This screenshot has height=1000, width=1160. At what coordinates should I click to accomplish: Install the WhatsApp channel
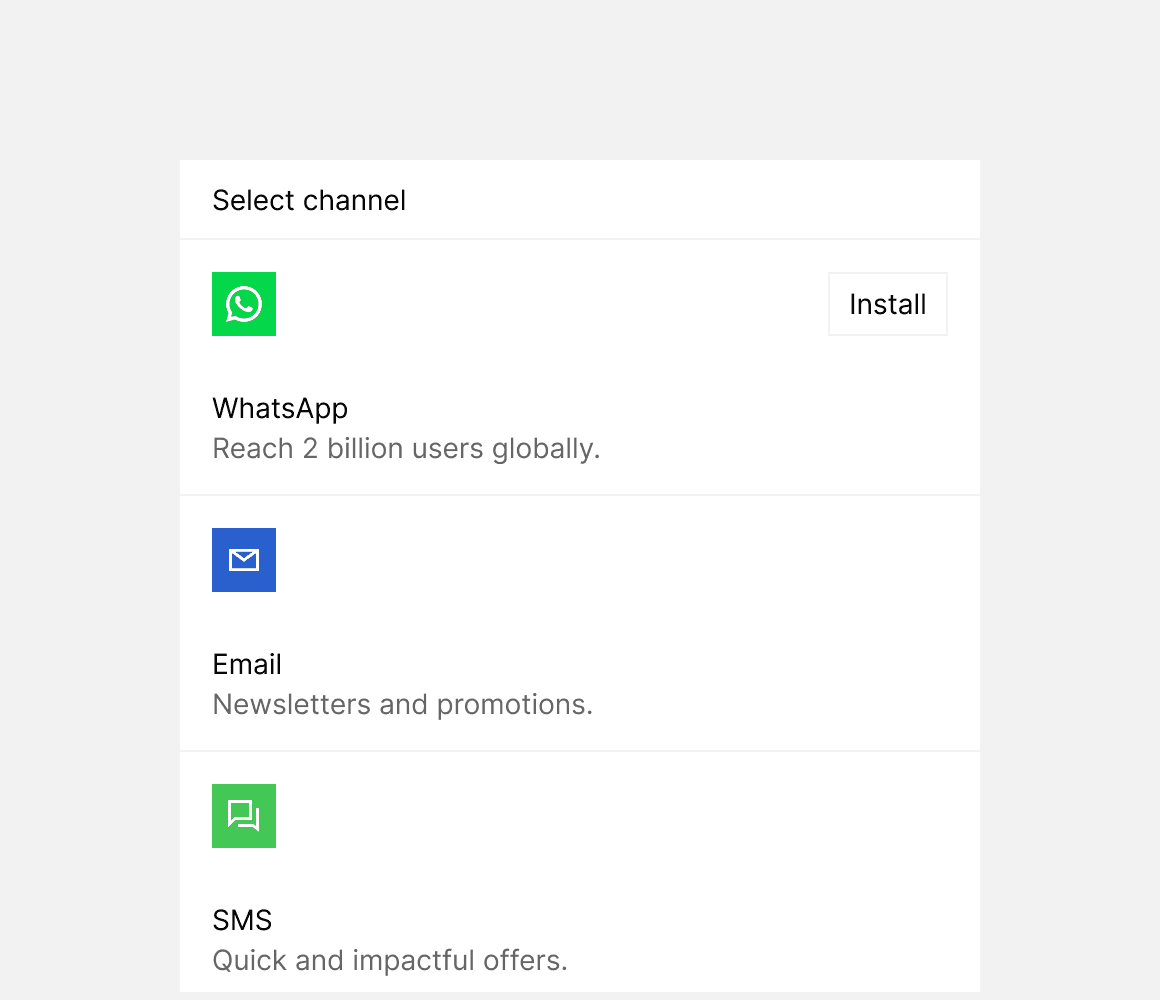click(888, 304)
